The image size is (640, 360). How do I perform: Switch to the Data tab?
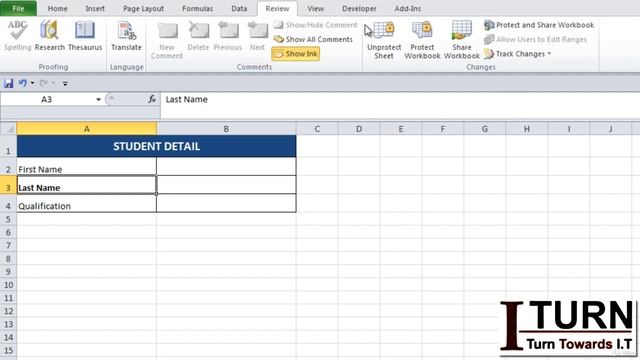click(x=239, y=8)
